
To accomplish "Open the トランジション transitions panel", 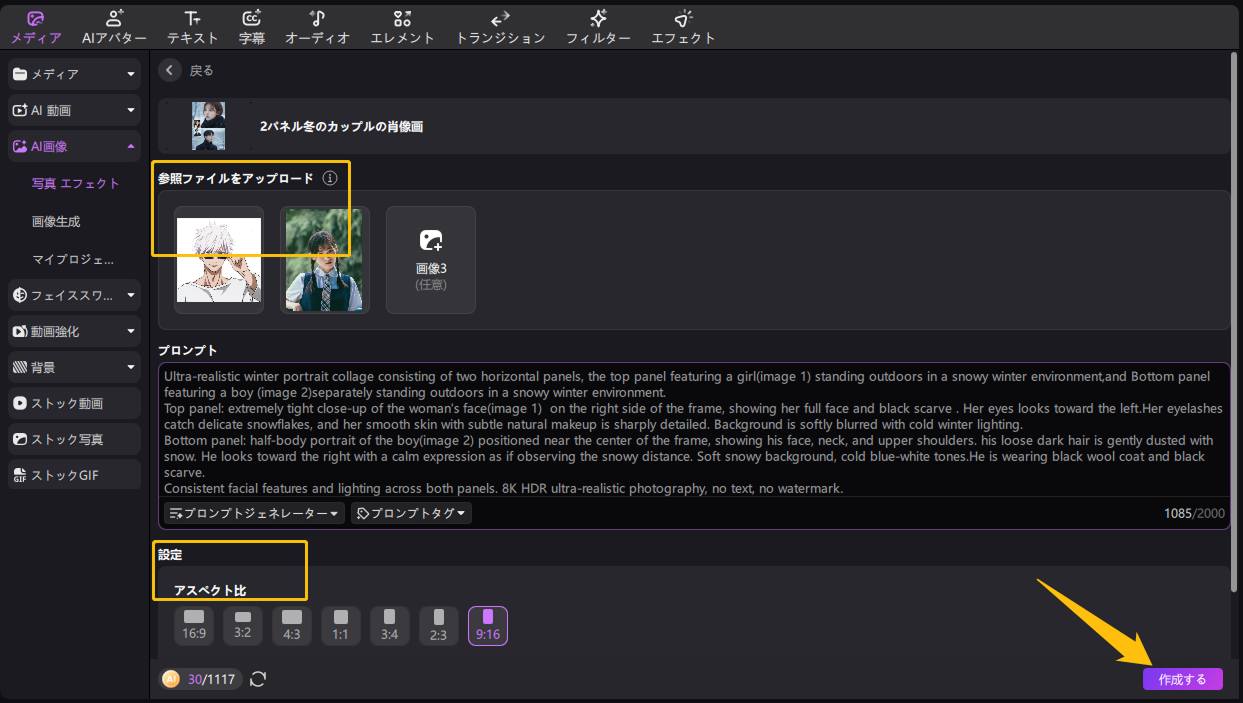I will (500, 27).
